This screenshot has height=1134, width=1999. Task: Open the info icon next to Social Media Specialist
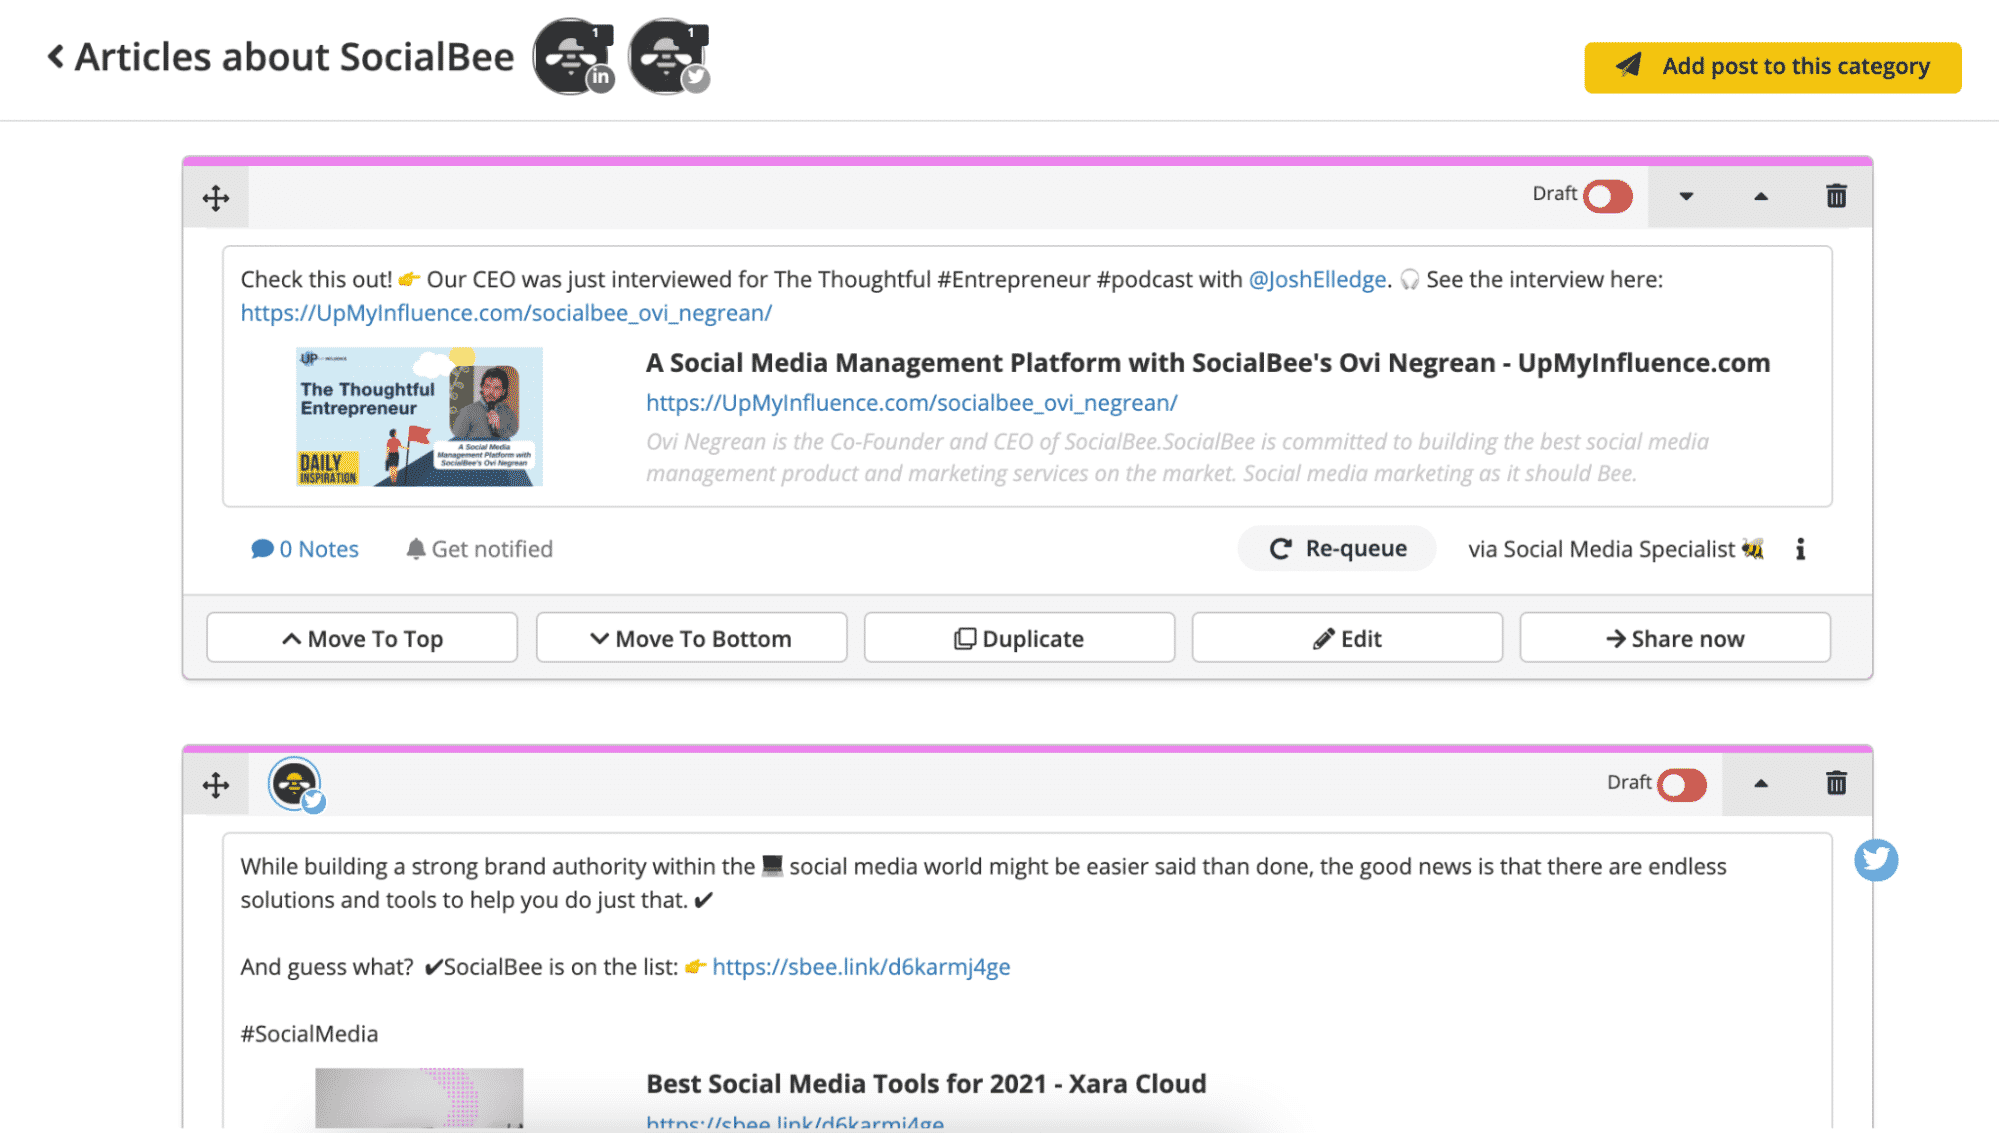pyautogui.click(x=1800, y=549)
